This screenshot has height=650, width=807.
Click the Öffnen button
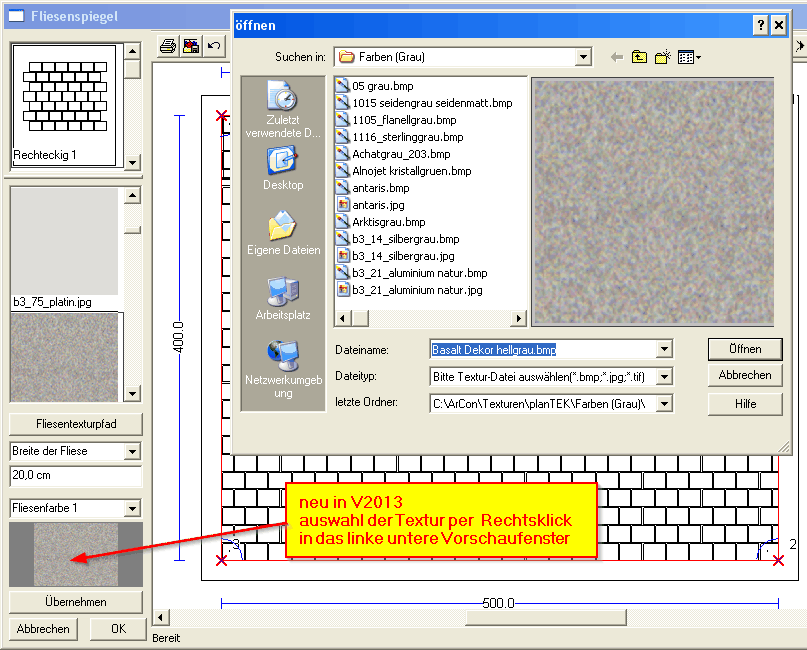(745, 349)
